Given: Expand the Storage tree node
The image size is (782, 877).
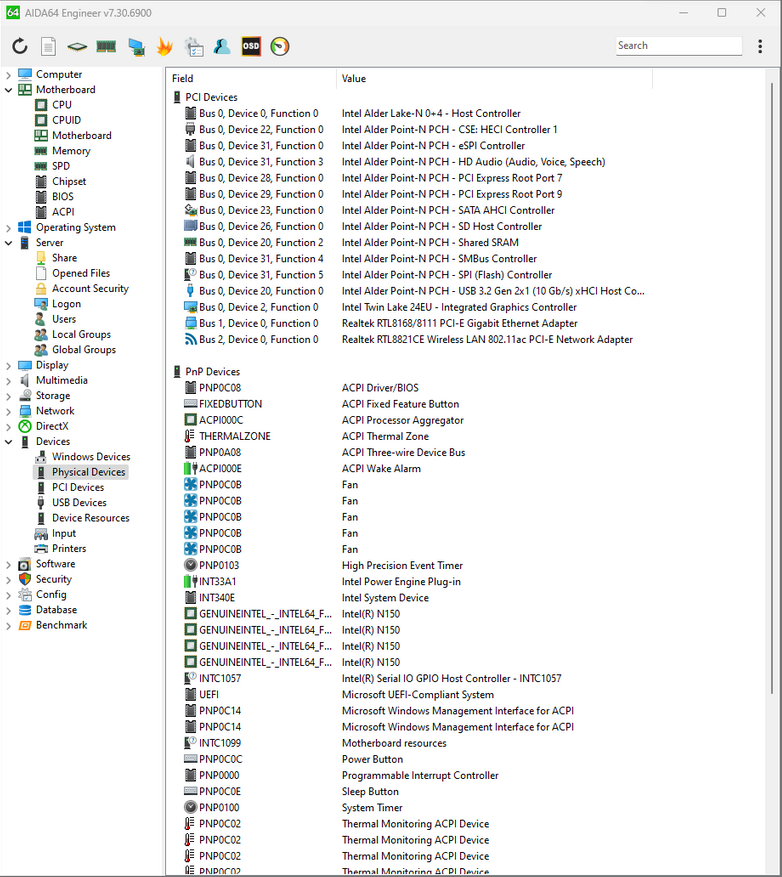Looking at the screenshot, I should click(x=8, y=396).
